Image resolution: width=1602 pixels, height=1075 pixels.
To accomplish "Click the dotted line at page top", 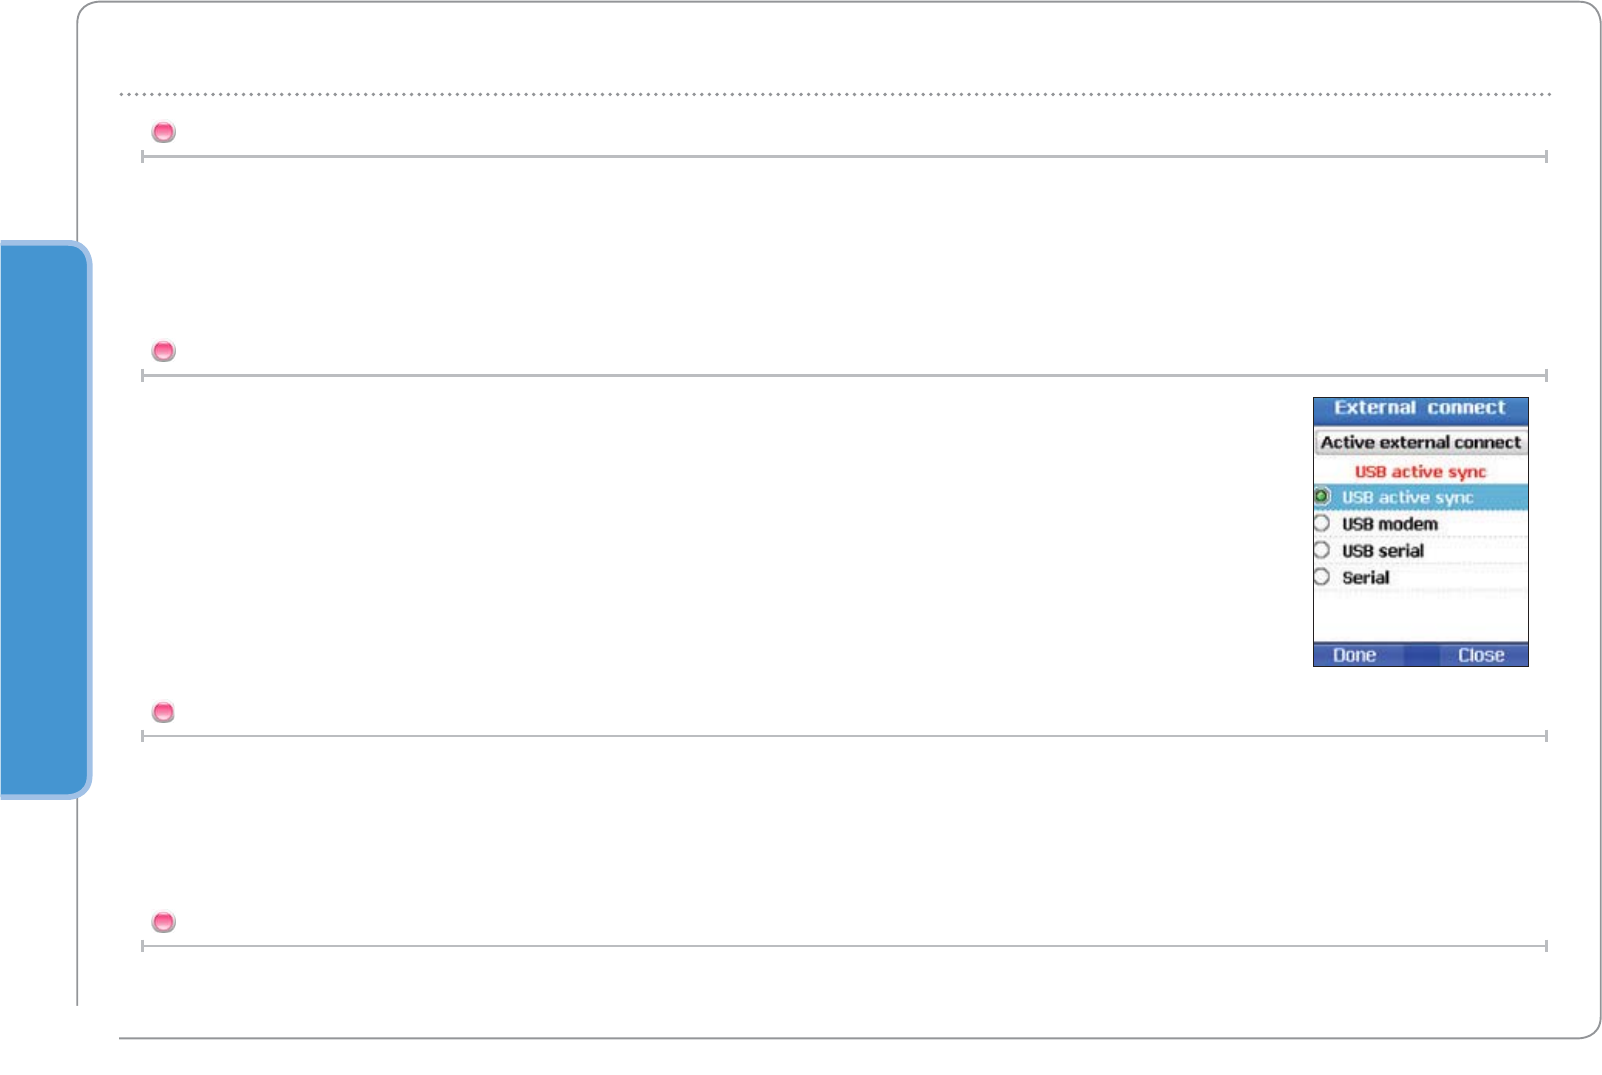I will pyautogui.click(x=835, y=94).
